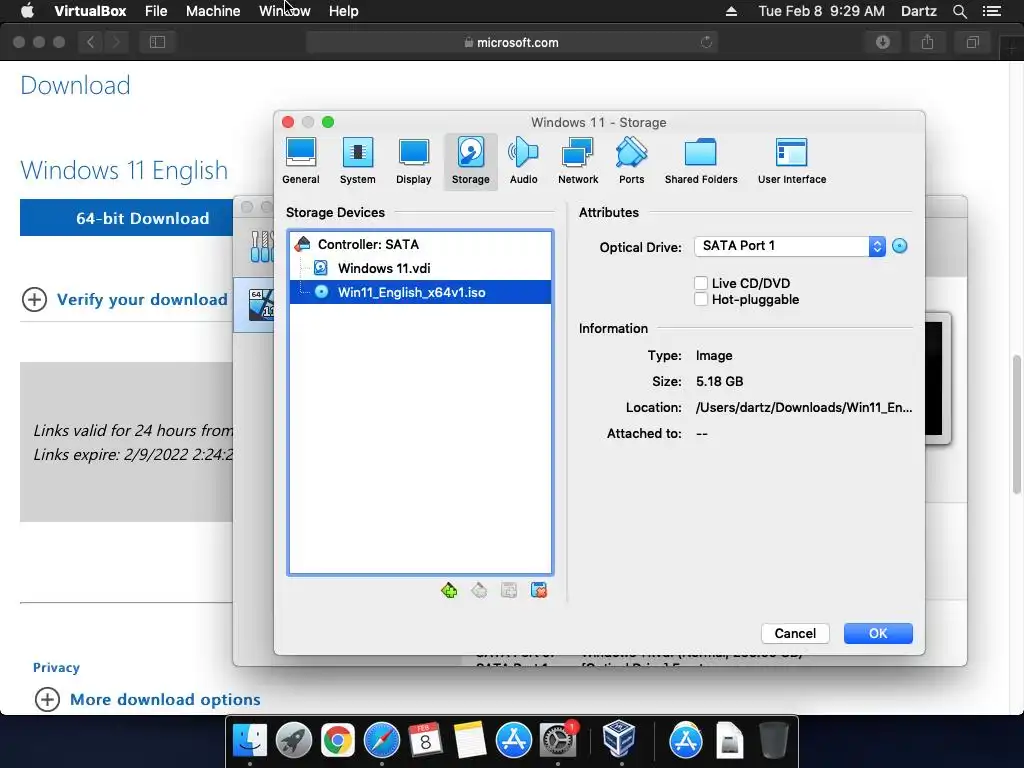Image resolution: width=1024 pixels, height=768 pixels.
Task: Click the Safari address bar showing microsoft.com
Action: (512, 42)
